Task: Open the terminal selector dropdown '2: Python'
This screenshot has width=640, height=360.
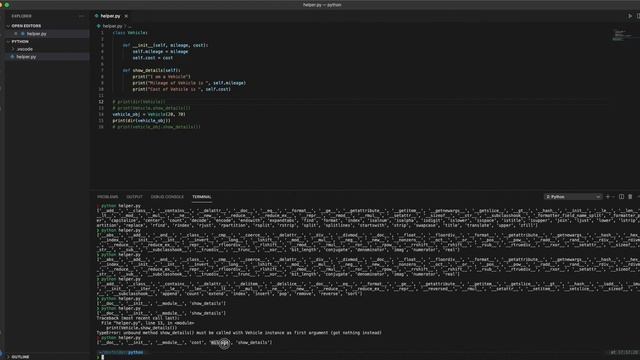Action: pyautogui.click(x=573, y=197)
